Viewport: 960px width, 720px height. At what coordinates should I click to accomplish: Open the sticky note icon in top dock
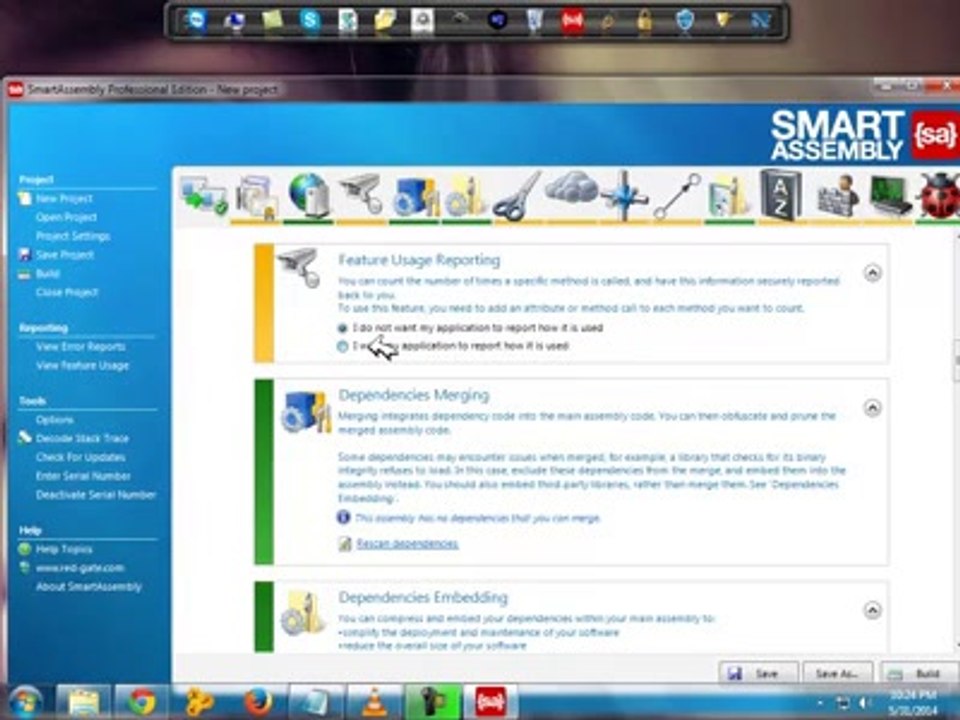coord(272,20)
